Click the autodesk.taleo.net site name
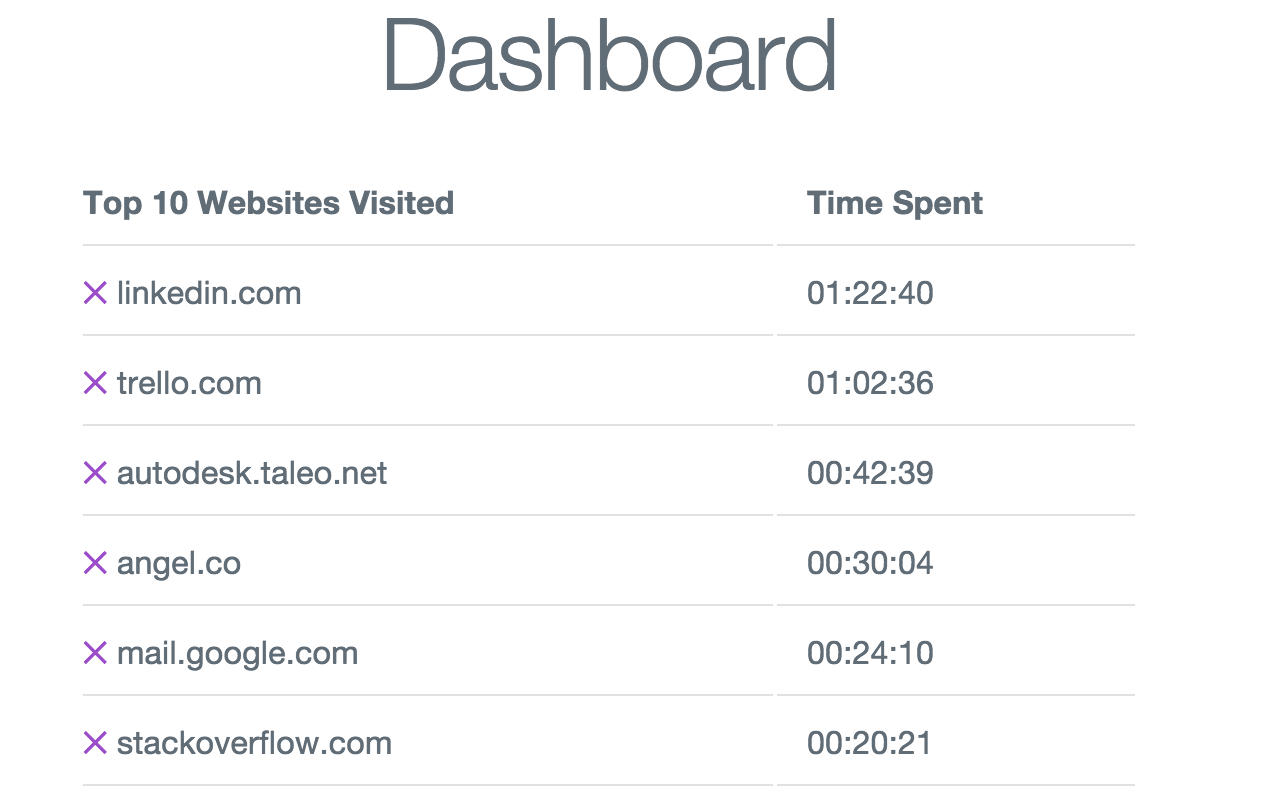 click(x=252, y=473)
